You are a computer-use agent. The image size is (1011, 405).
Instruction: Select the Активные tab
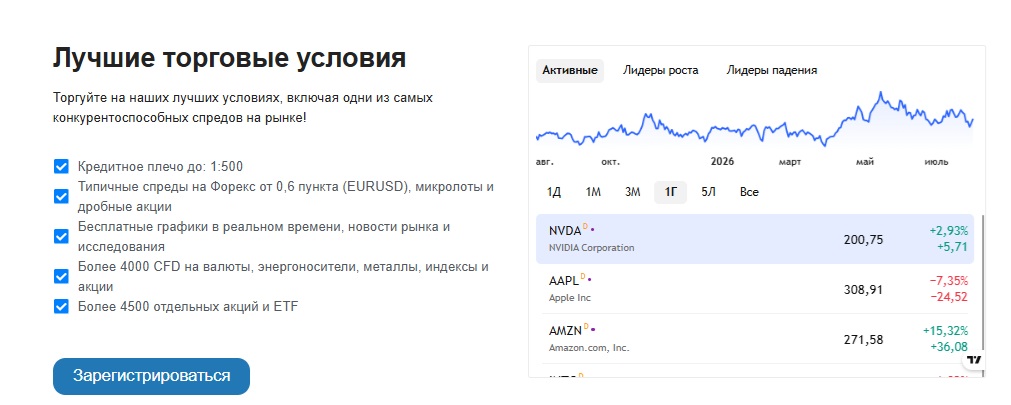[x=570, y=70]
